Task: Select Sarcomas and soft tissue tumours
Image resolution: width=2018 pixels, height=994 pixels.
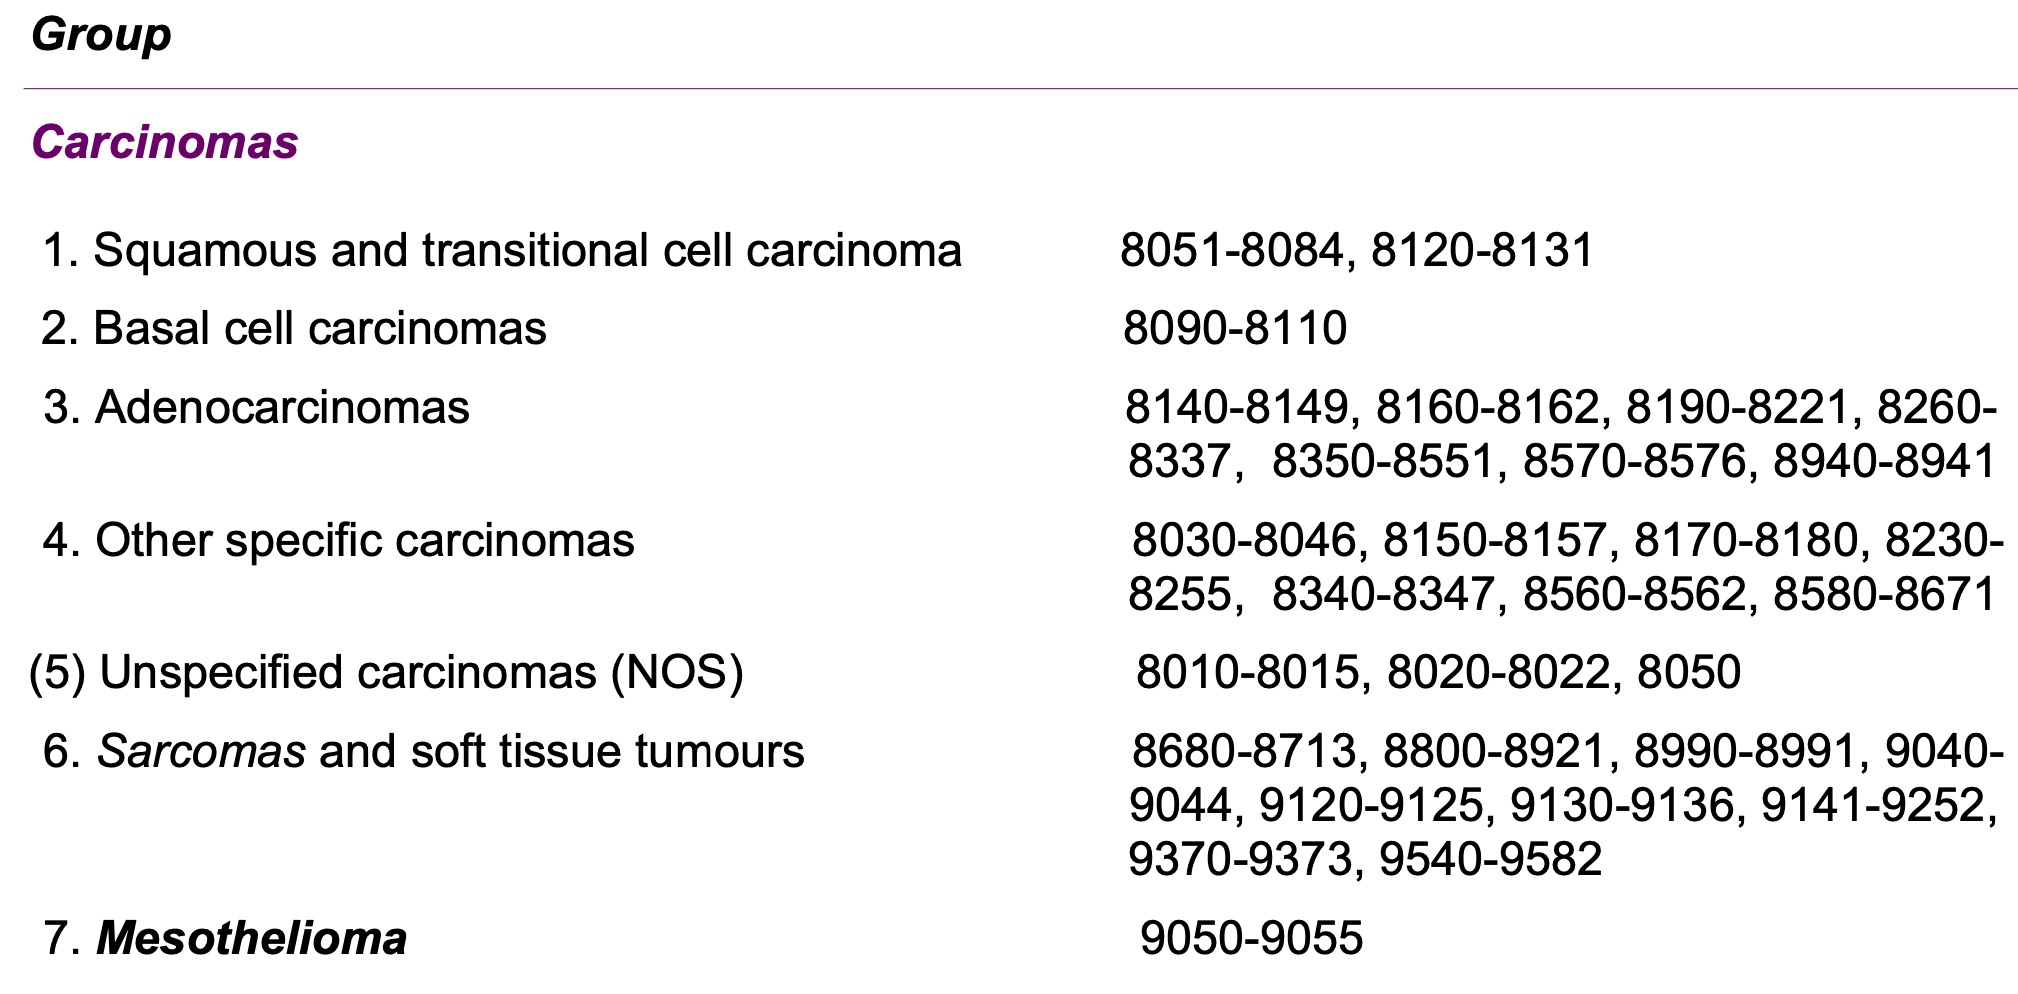Action: pyautogui.click(x=423, y=751)
